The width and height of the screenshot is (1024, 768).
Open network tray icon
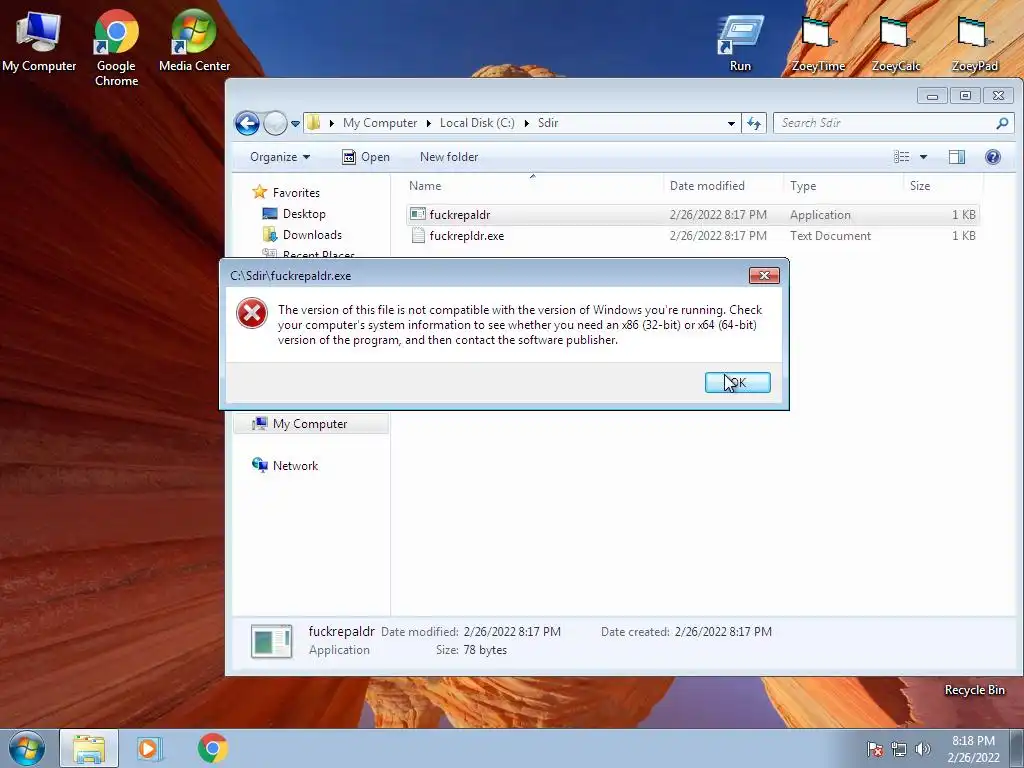pyautogui.click(x=899, y=749)
